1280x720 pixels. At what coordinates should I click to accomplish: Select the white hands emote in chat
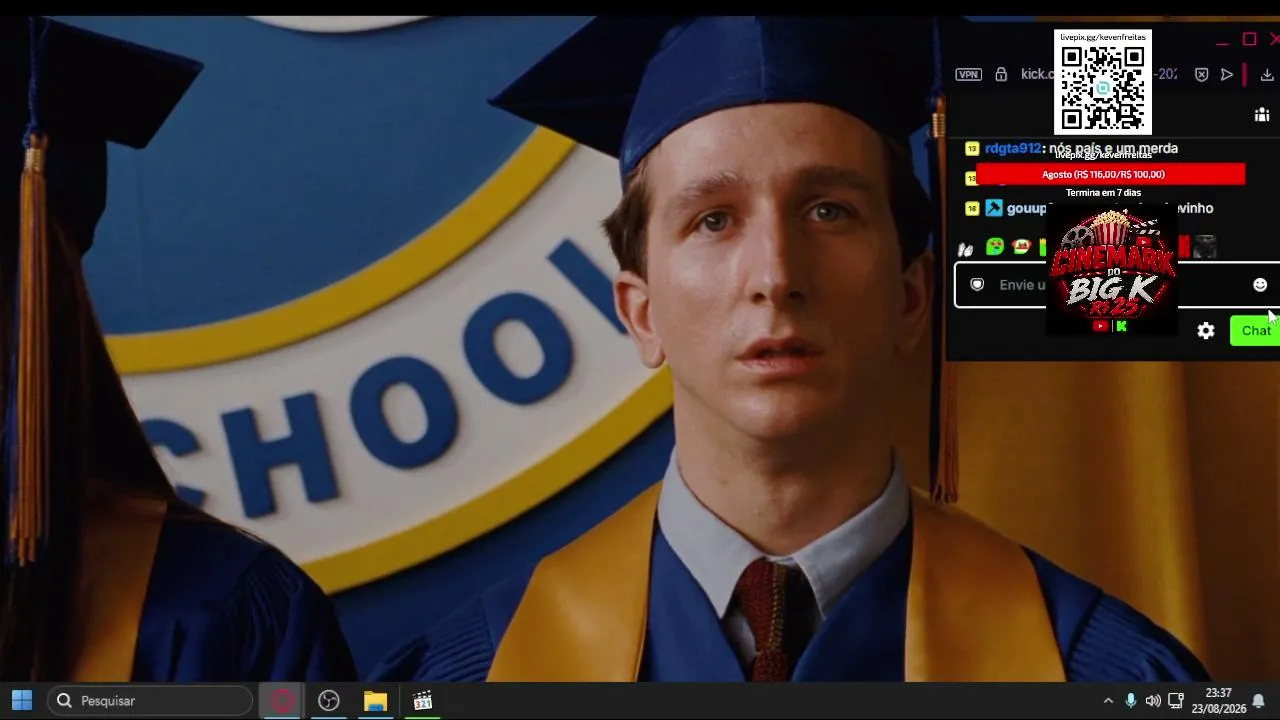click(x=966, y=248)
